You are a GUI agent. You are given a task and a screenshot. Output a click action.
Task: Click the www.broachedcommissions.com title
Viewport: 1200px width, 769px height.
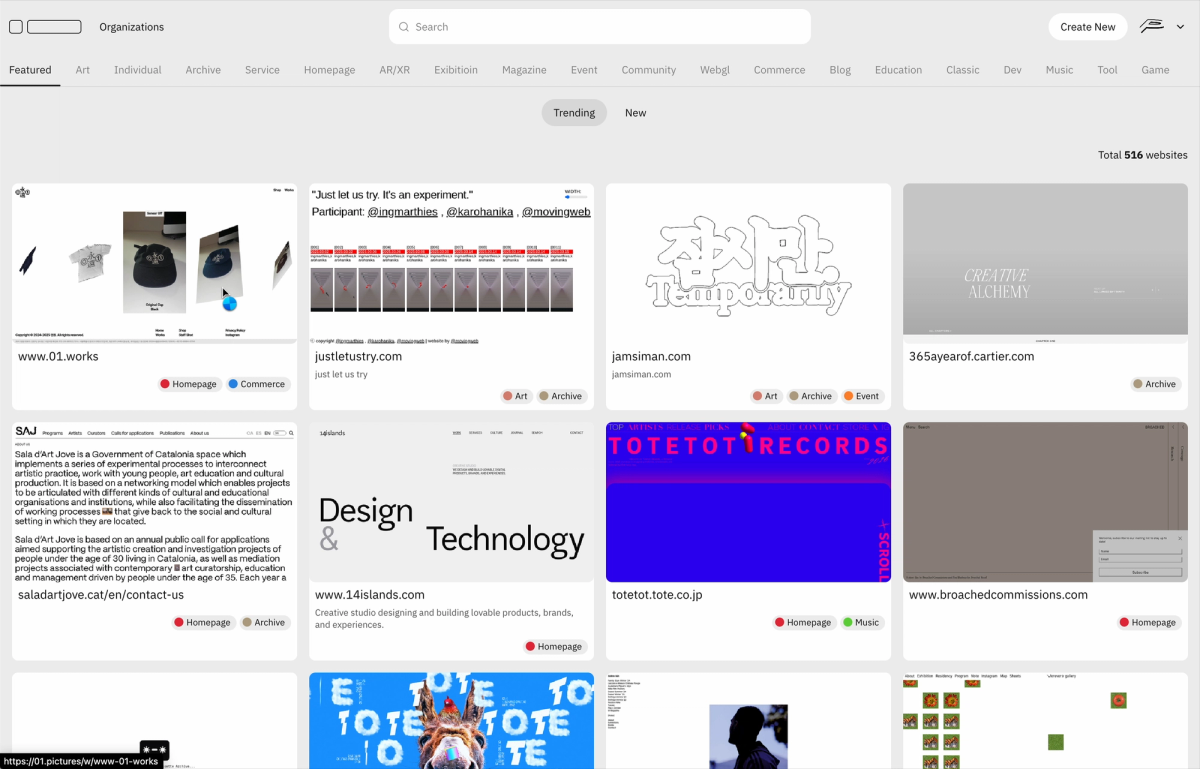click(x=998, y=595)
